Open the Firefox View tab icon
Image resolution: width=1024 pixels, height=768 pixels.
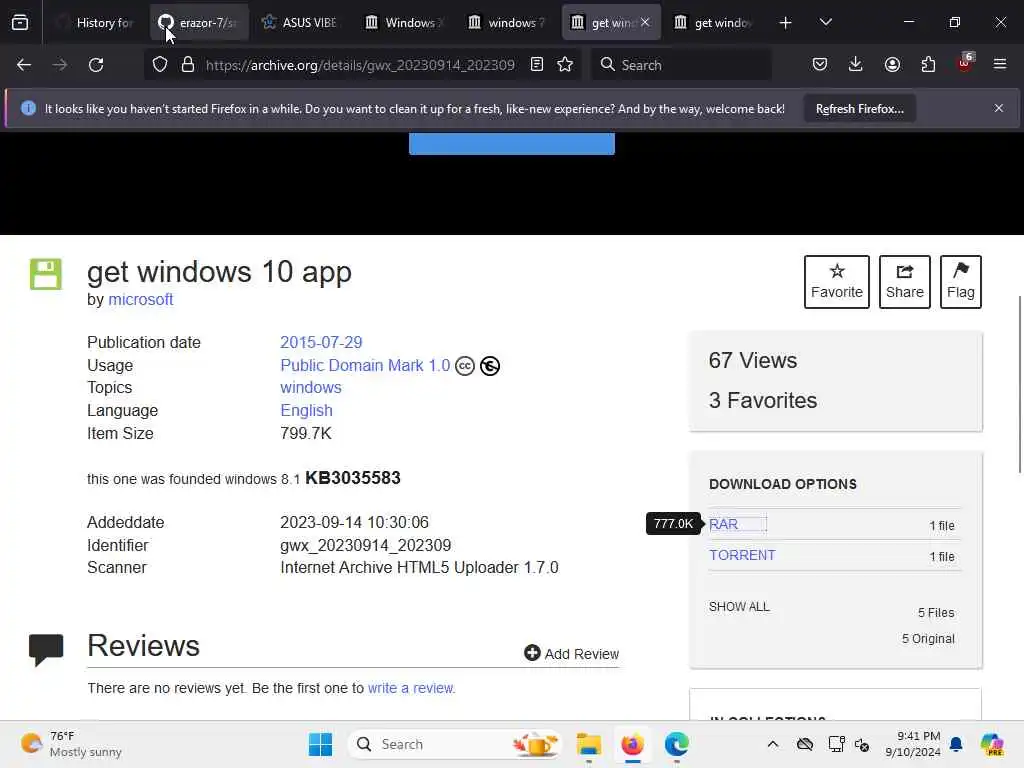click(x=20, y=23)
